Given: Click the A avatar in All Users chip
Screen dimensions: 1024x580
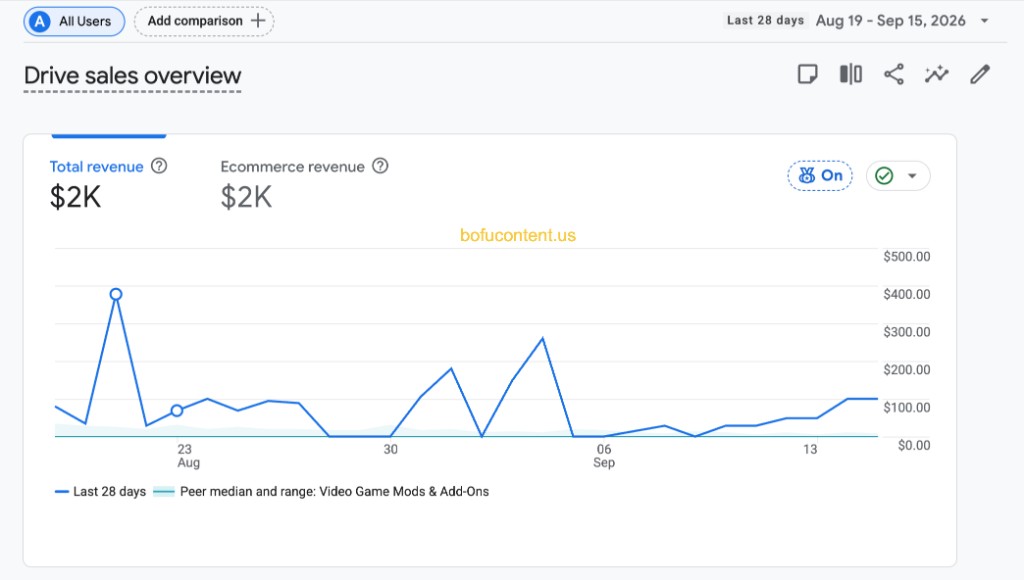Looking at the screenshot, I should pos(40,22).
